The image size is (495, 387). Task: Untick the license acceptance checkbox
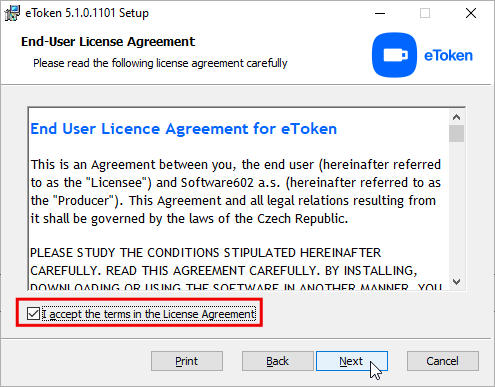[33, 314]
